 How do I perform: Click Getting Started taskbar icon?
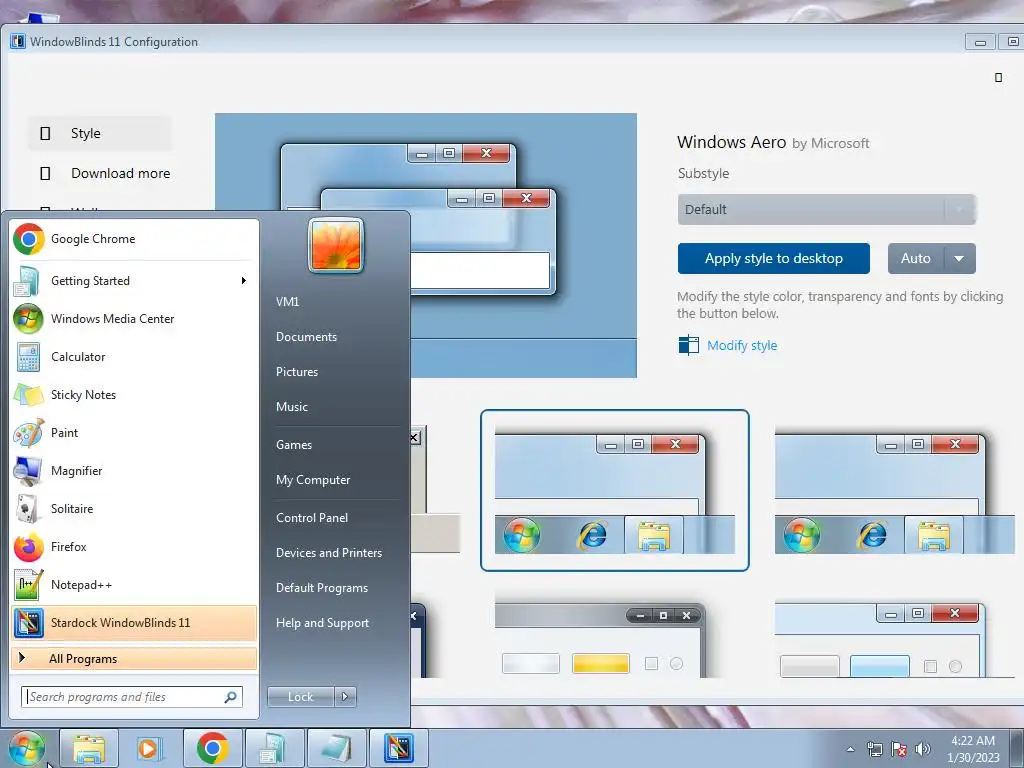274,748
